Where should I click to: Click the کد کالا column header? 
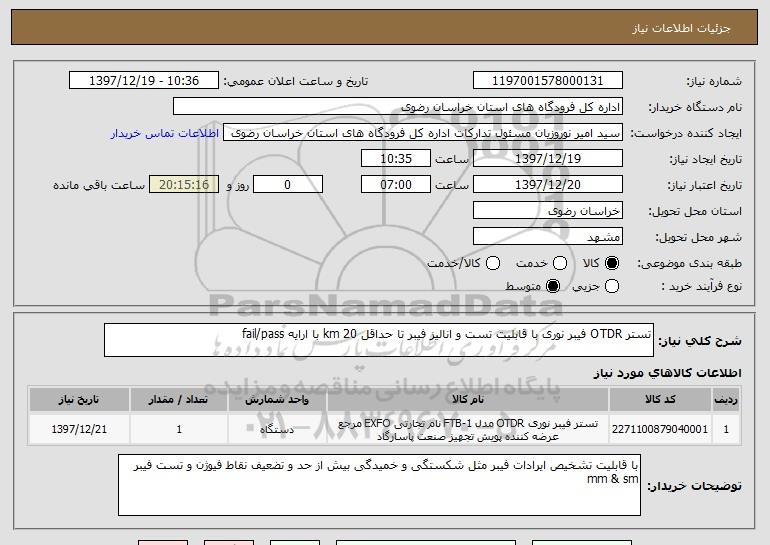[x=660, y=400]
